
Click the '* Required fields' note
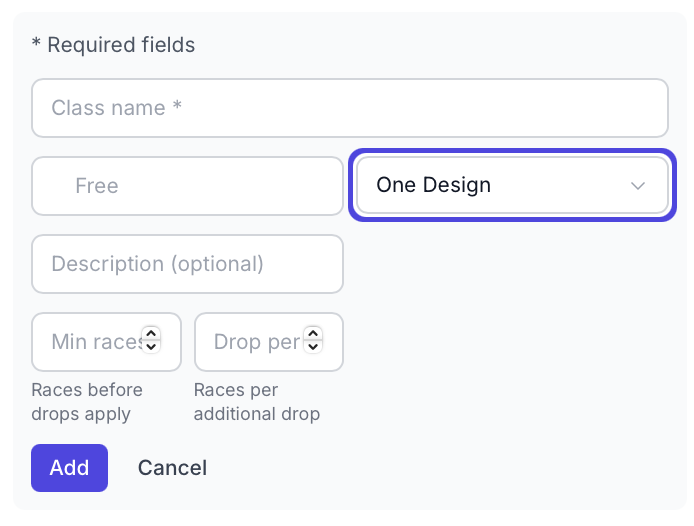[x=114, y=45]
